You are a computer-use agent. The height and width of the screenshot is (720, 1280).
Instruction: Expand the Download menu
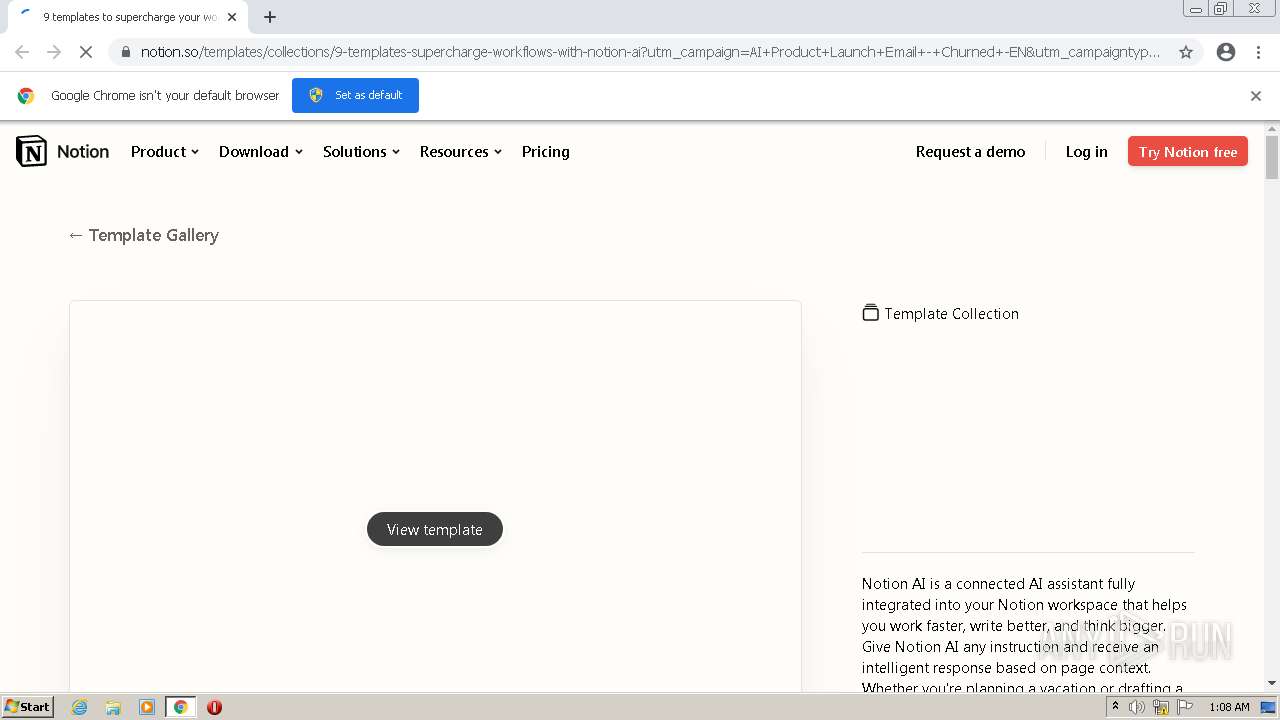pyautogui.click(x=260, y=151)
